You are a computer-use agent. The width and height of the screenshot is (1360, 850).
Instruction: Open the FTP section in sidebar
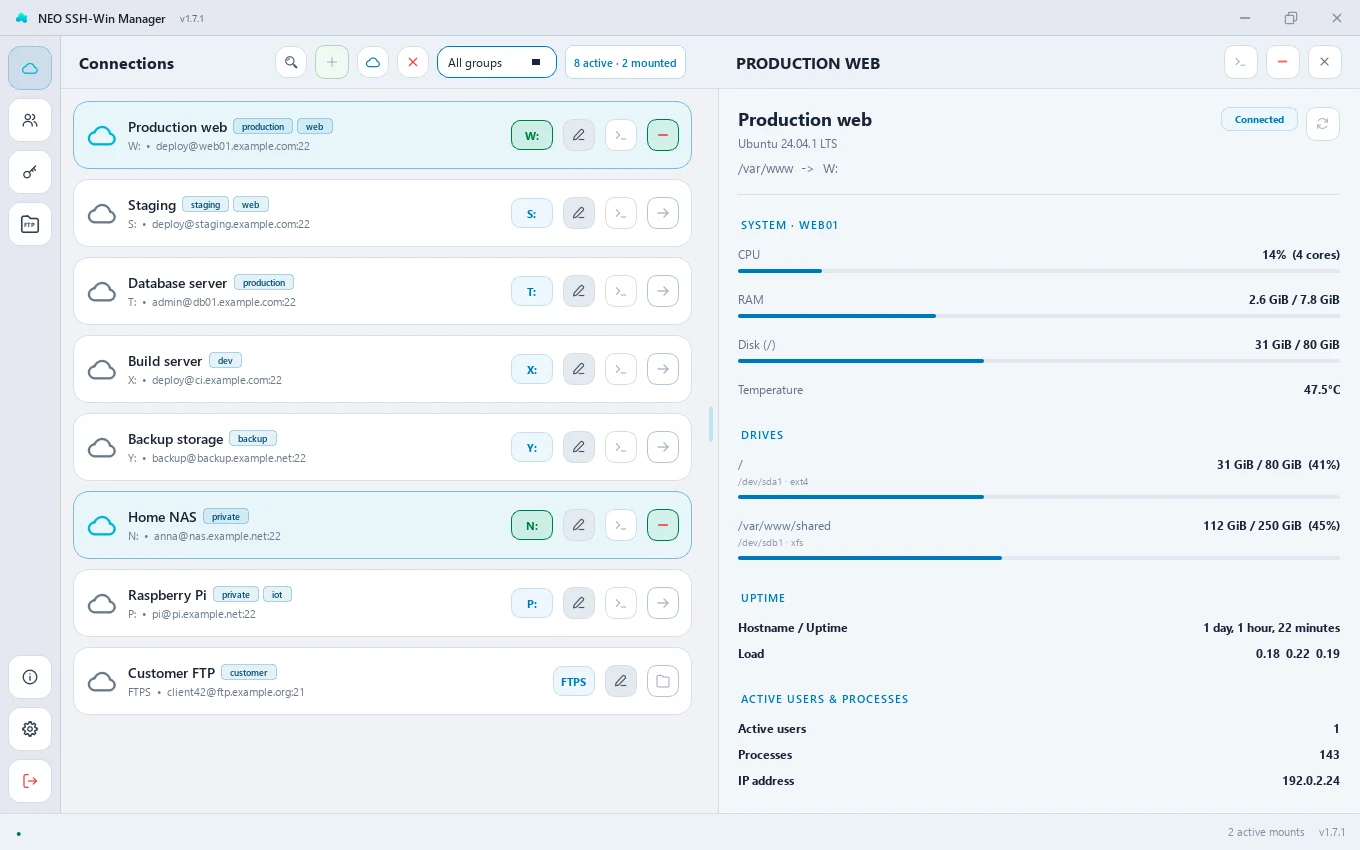click(x=30, y=224)
